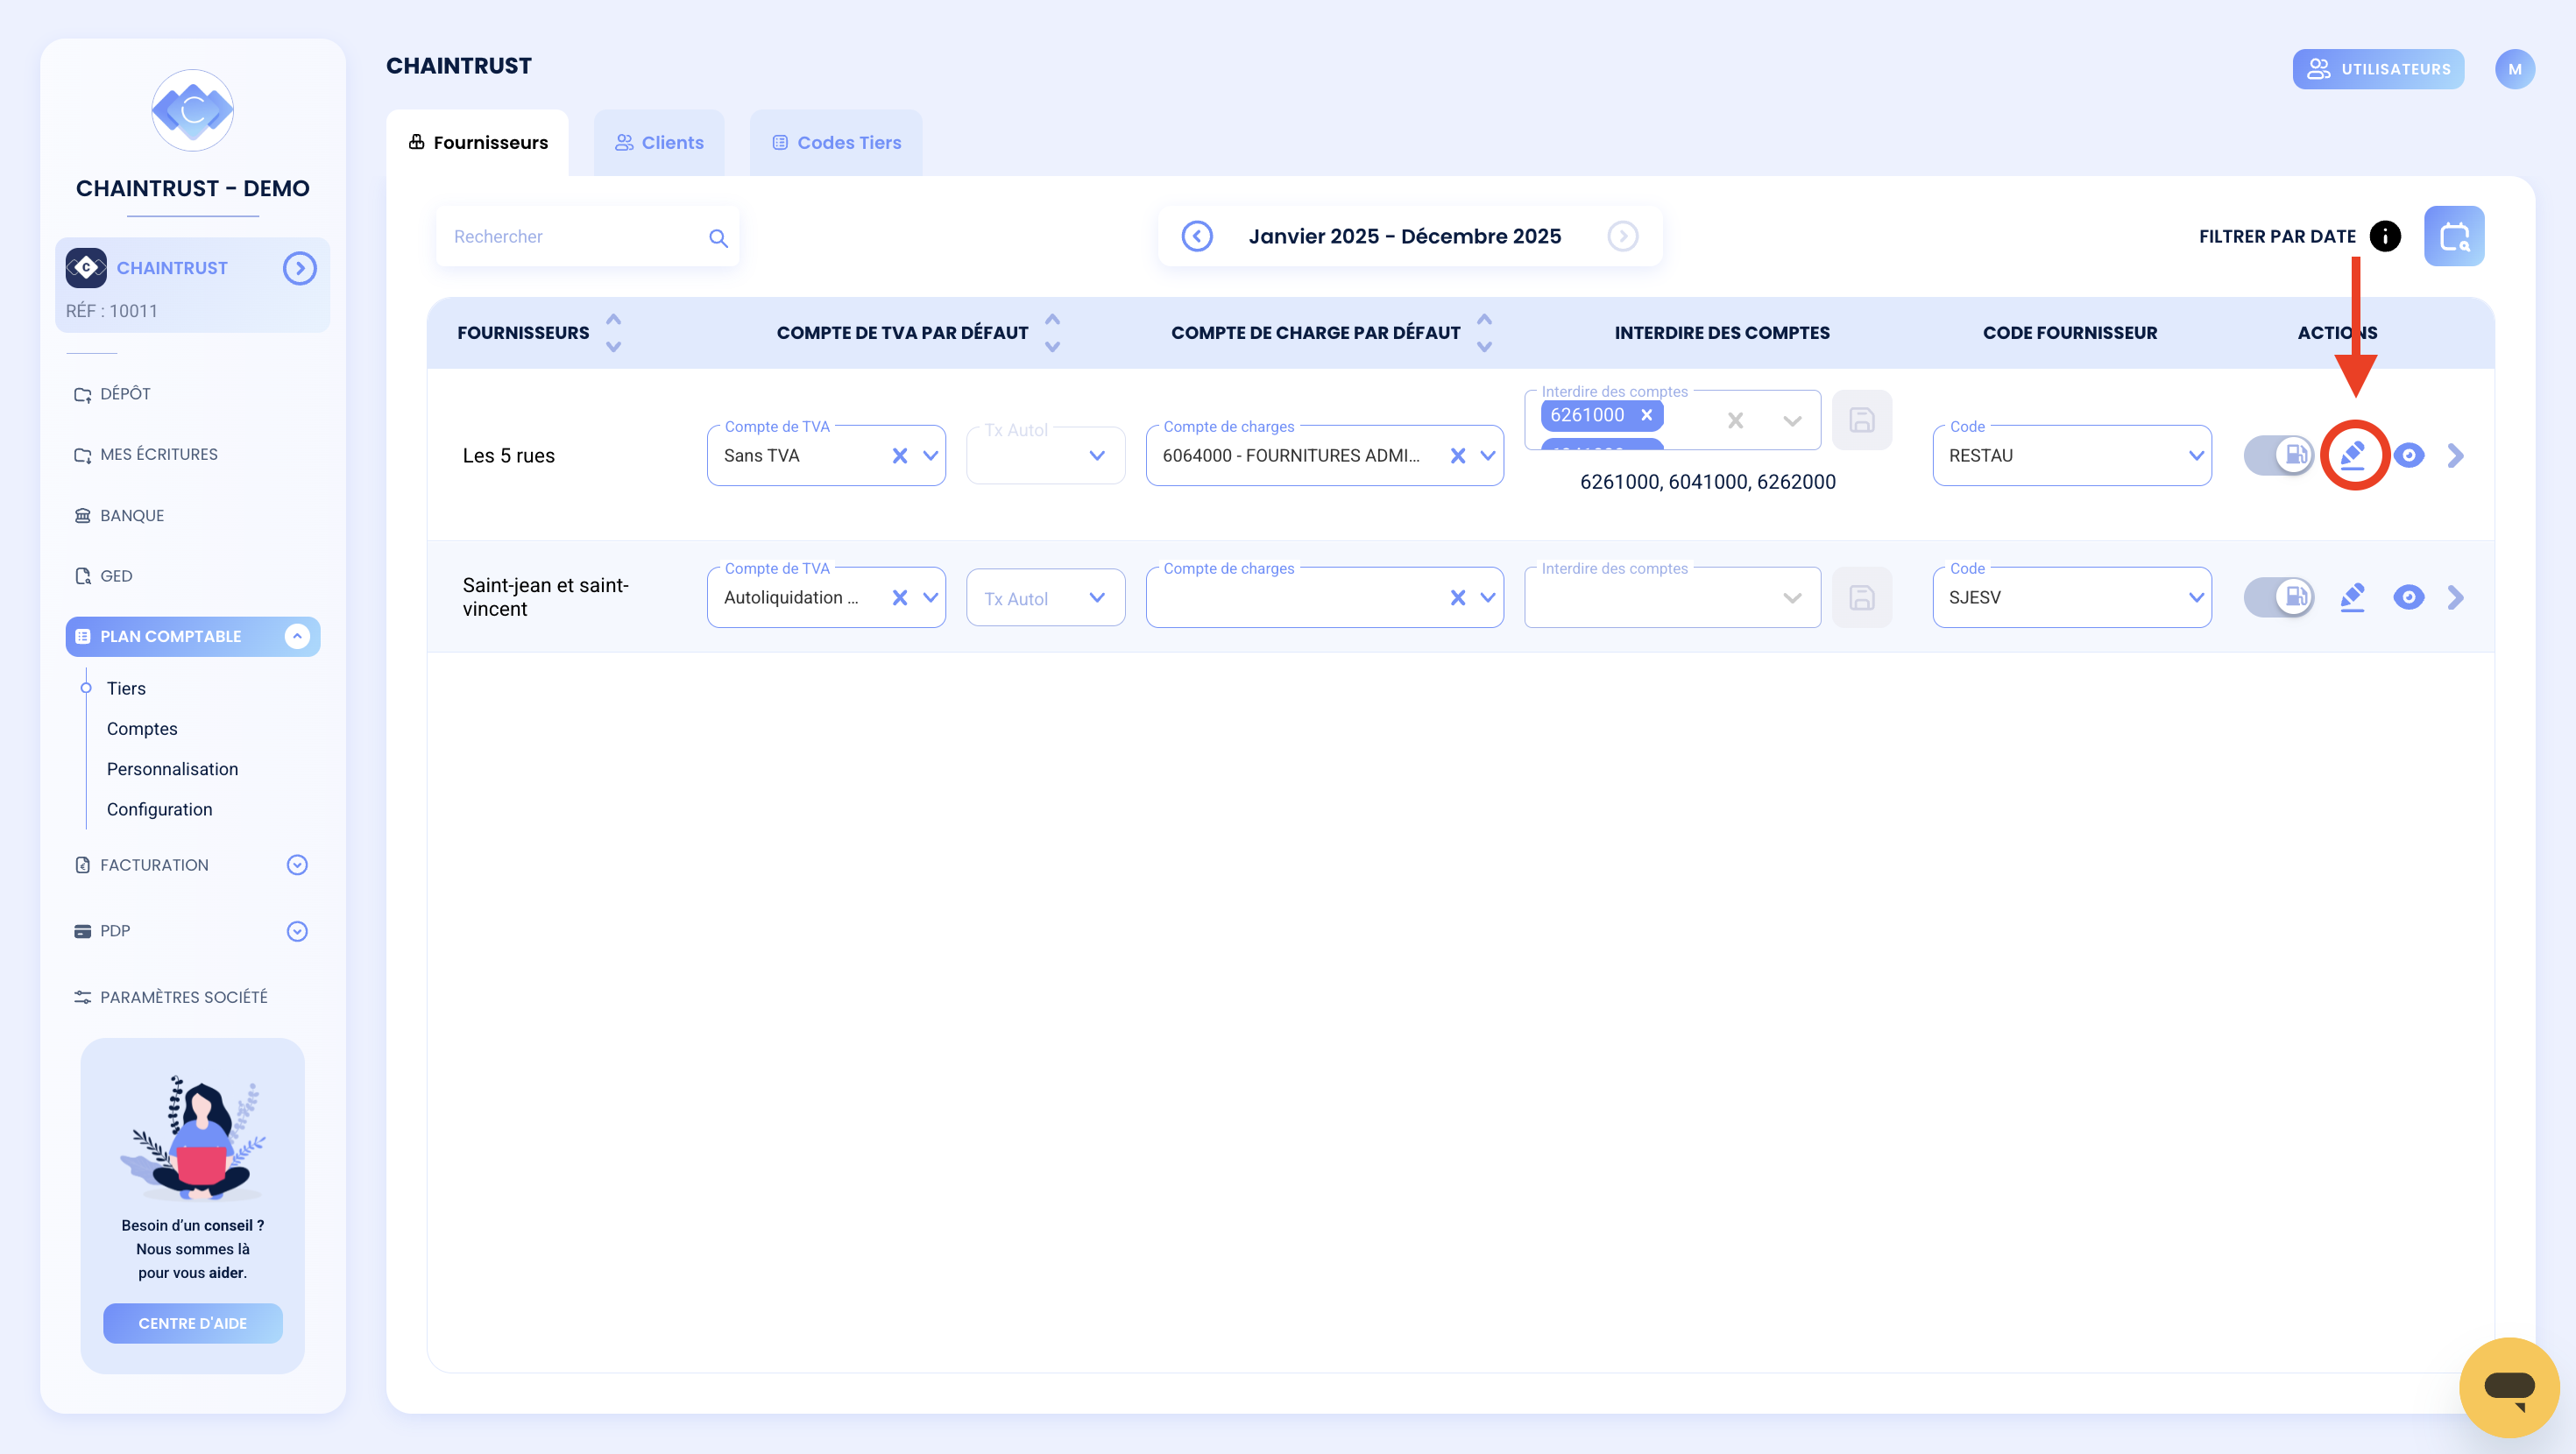Open Paramètres Société in the sidebar
The height and width of the screenshot is (1454, 2576).
click(171, 997)
